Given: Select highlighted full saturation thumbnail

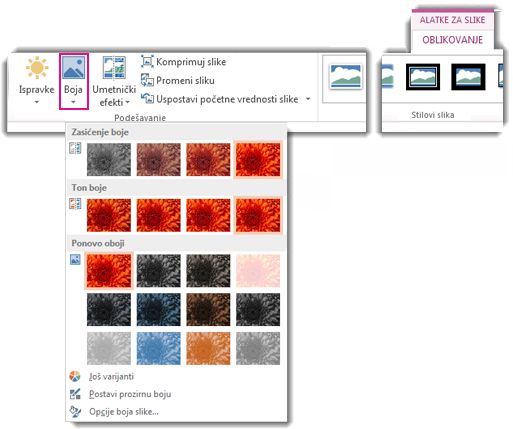Looking at the screenshot, I should click(x=258, y=160).
